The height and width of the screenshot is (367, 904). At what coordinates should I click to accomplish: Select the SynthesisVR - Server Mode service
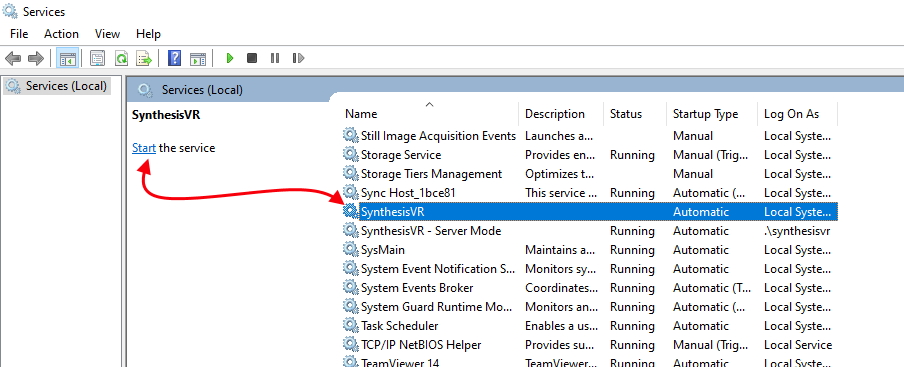(431, 230)
